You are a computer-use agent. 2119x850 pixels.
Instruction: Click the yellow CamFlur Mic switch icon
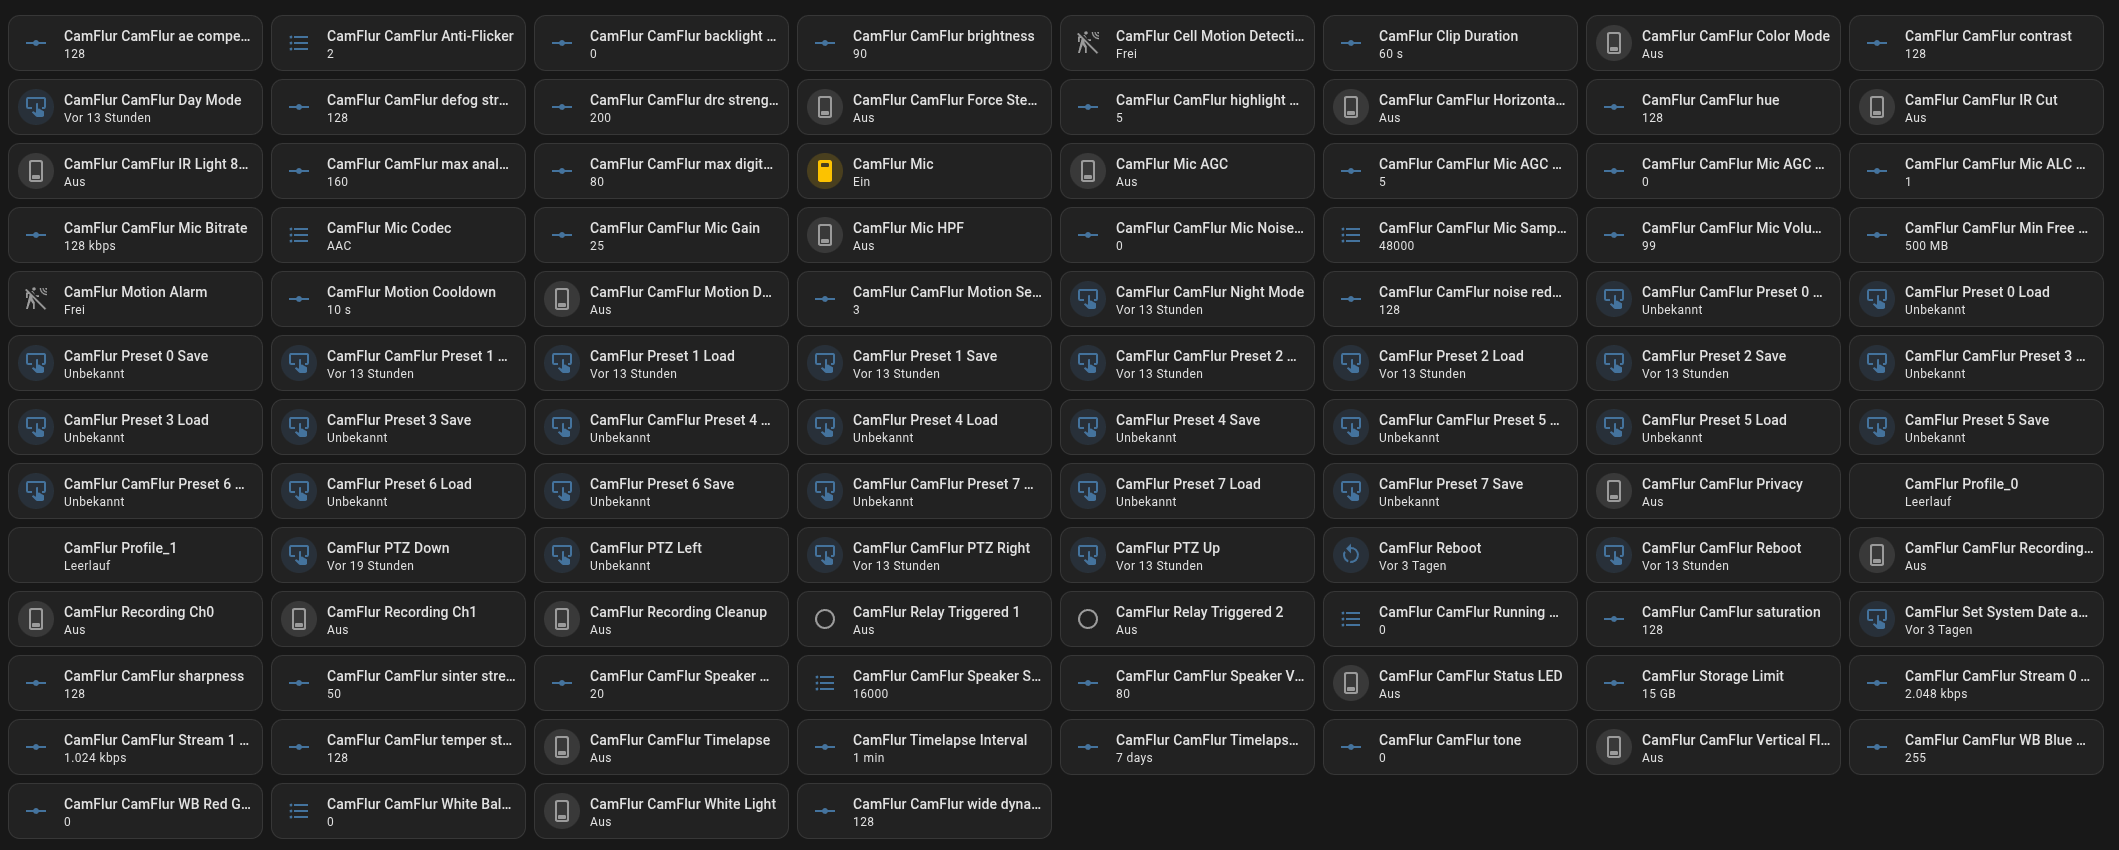[x=825, y=171]
